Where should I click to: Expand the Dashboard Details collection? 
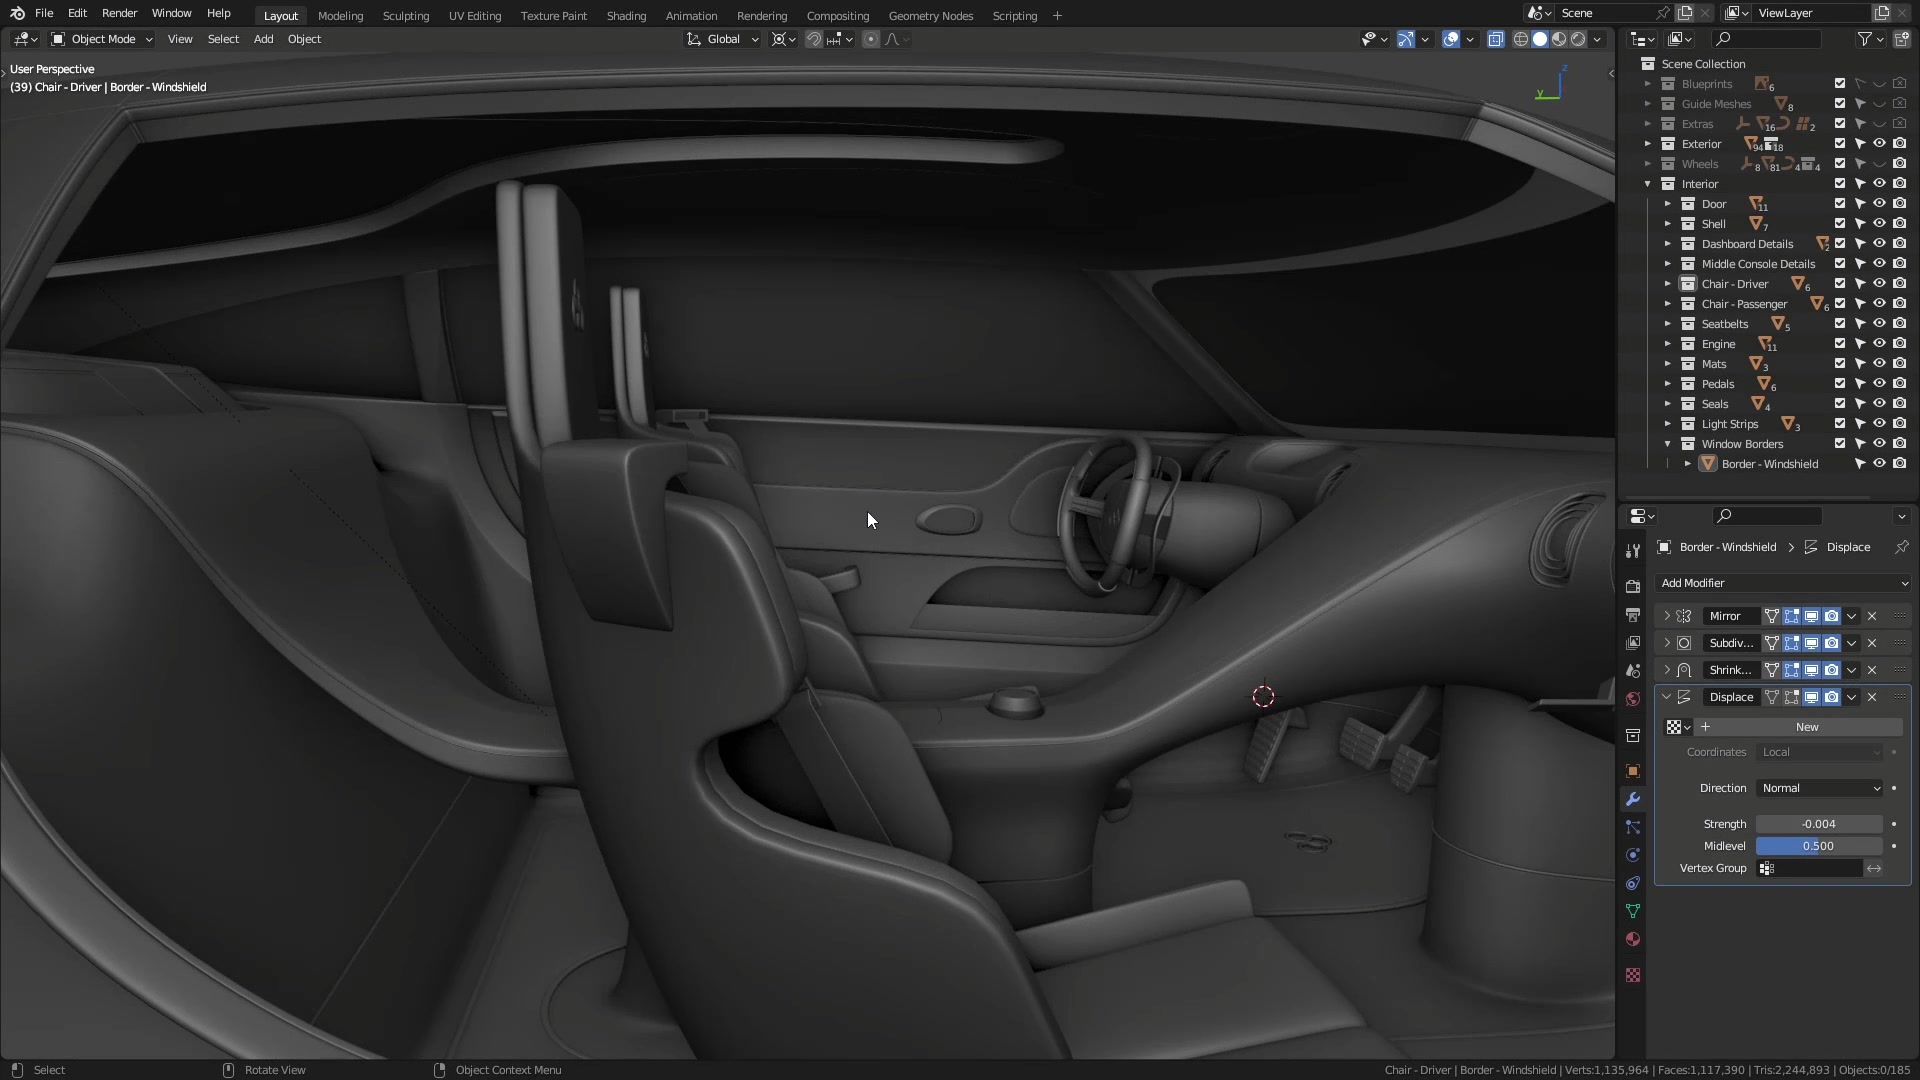[x=1668, y=244]
